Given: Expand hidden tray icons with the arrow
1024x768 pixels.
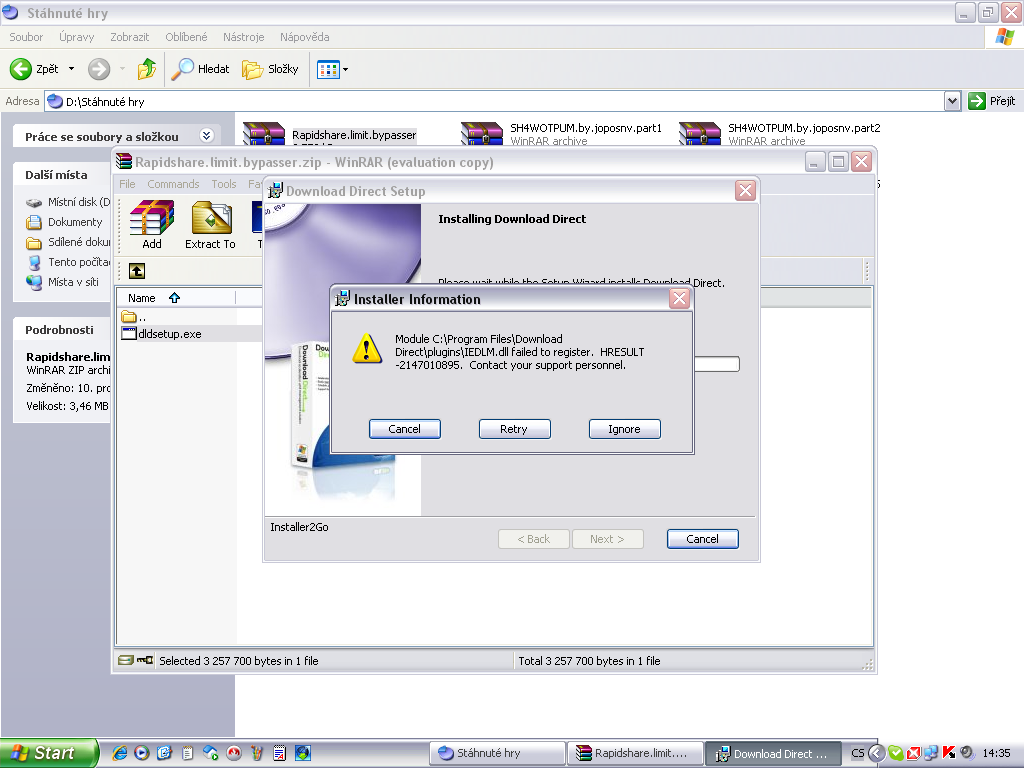Looking at the screenshot, I should pyautogui.click(x=877, y=753).
